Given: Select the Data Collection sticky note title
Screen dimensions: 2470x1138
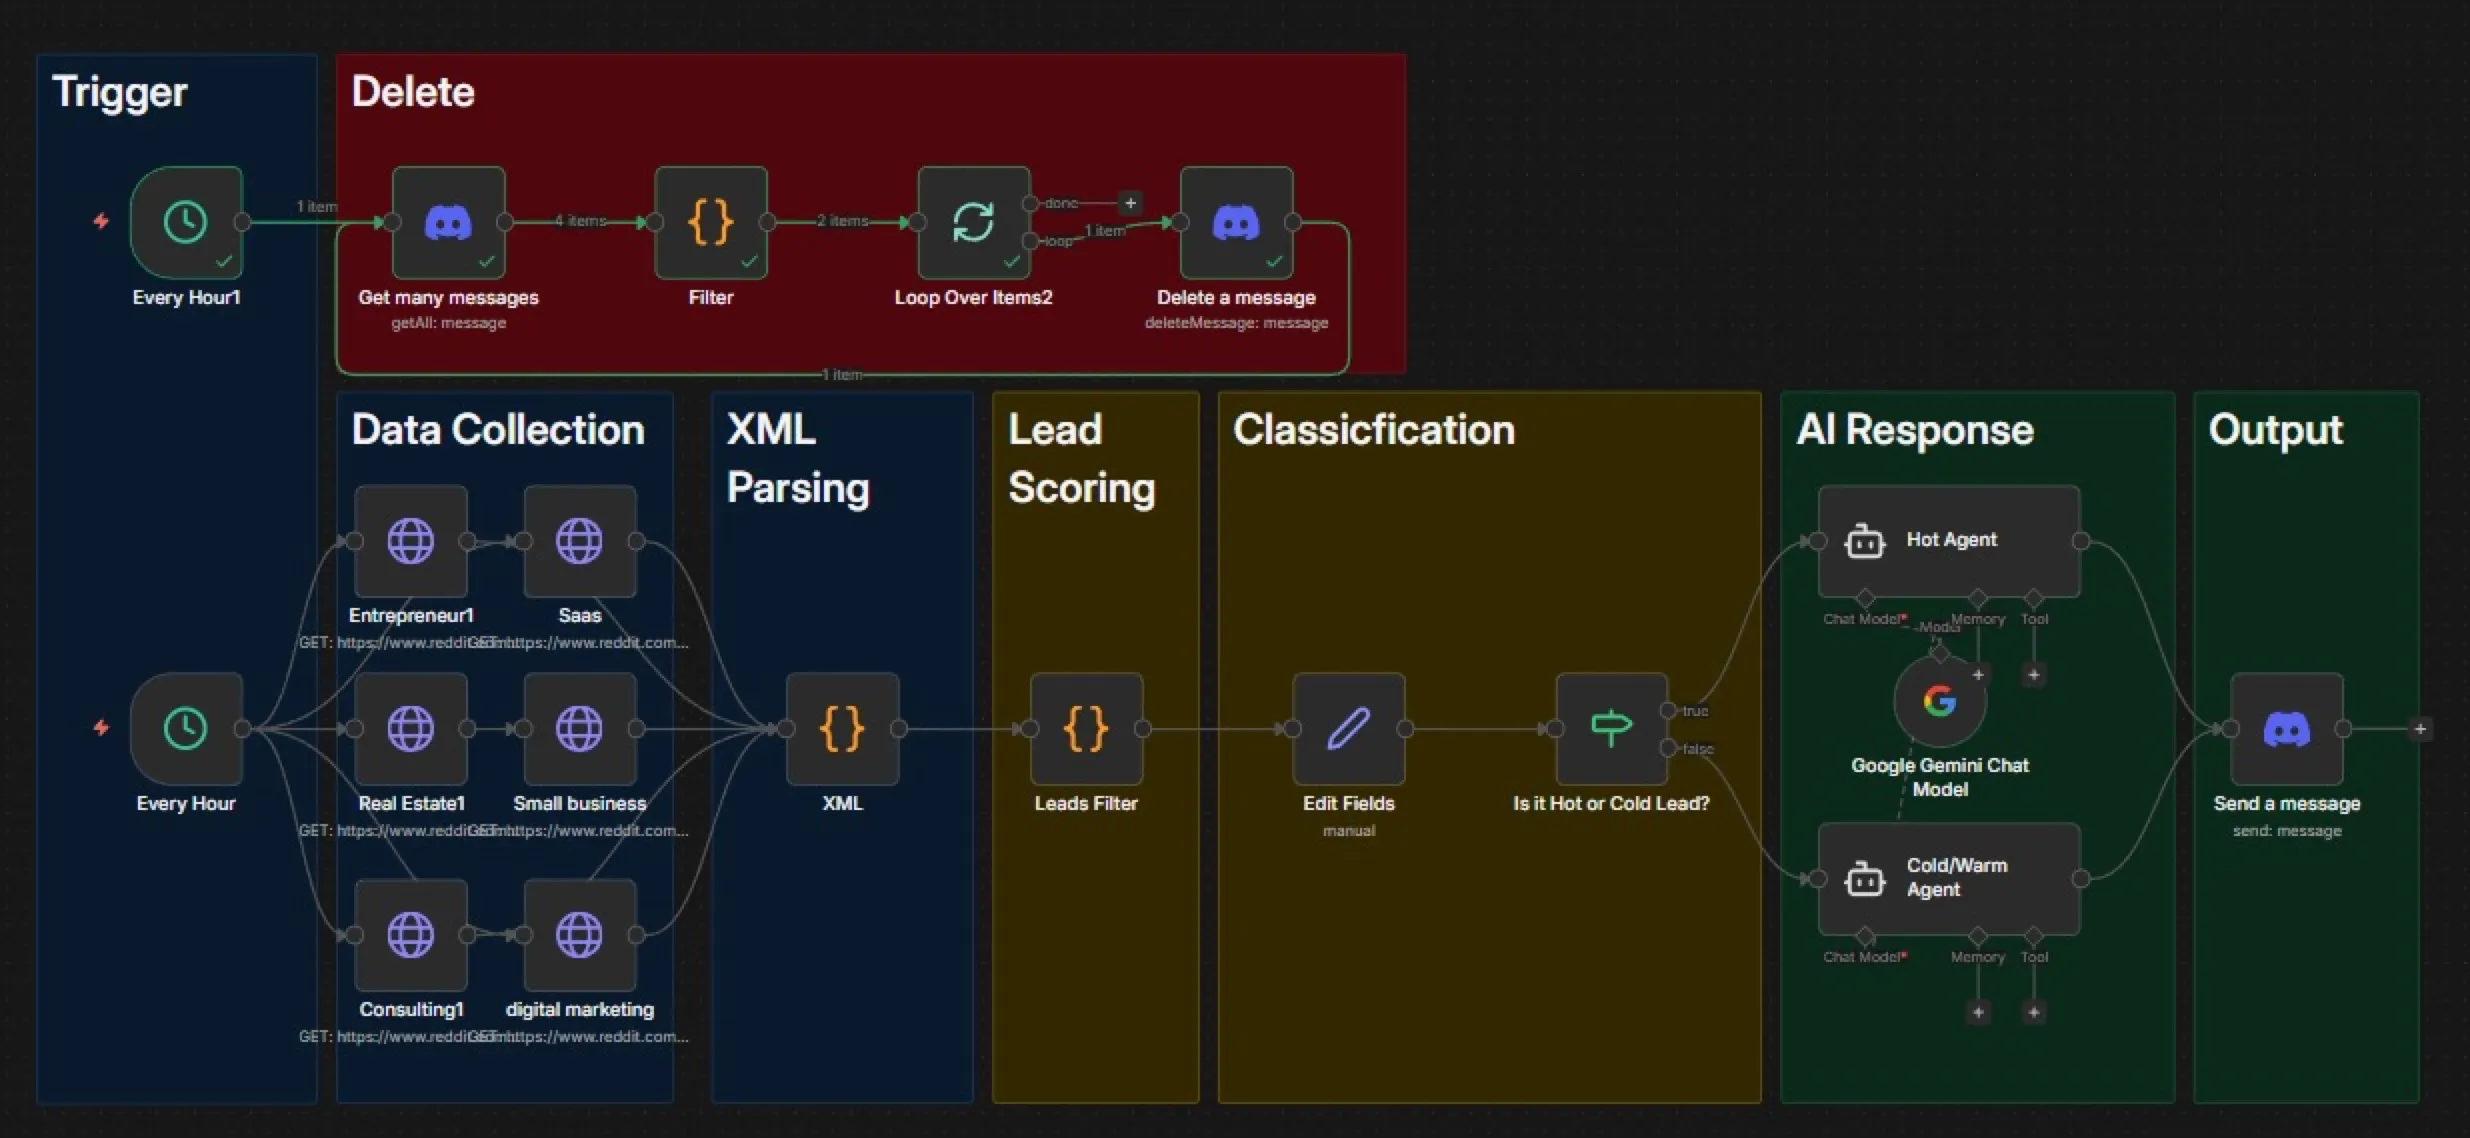Looking at the screenshot, I should 498,430.
